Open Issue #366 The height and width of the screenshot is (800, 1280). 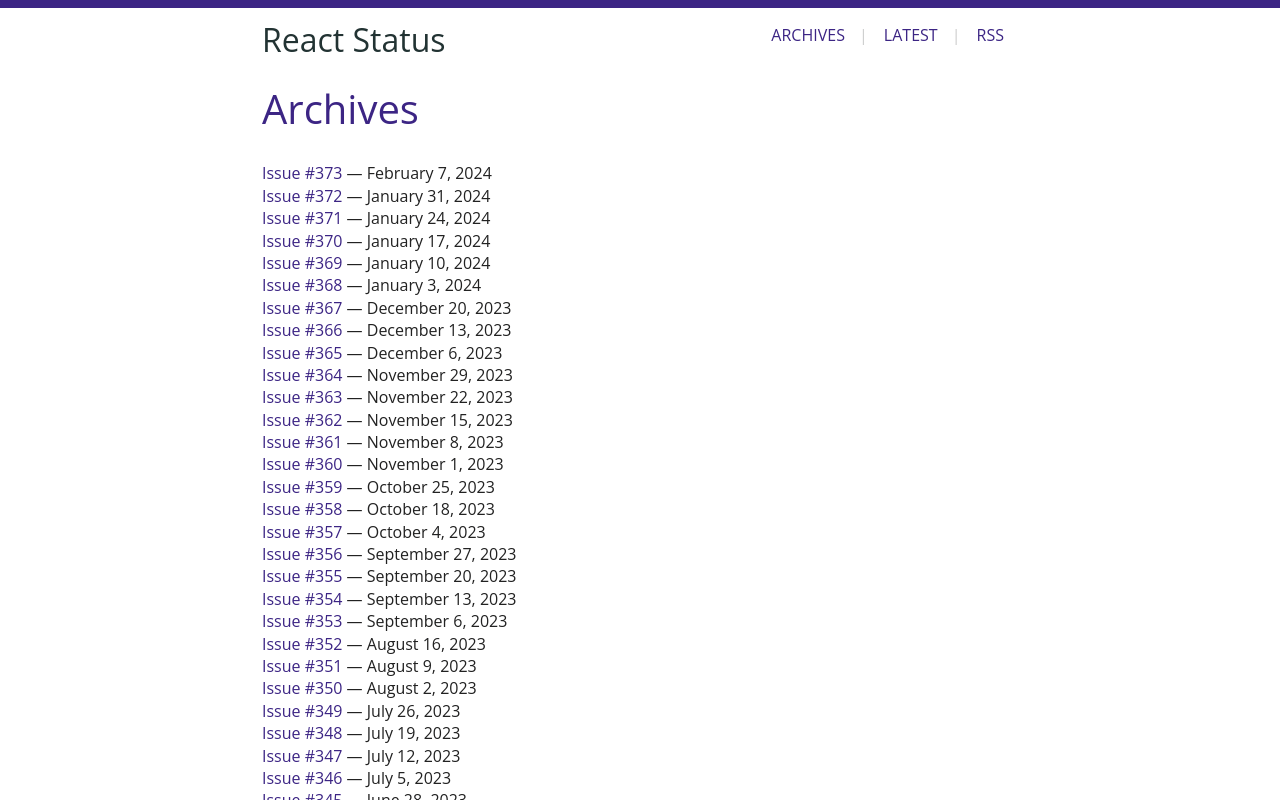pos(302,330)
